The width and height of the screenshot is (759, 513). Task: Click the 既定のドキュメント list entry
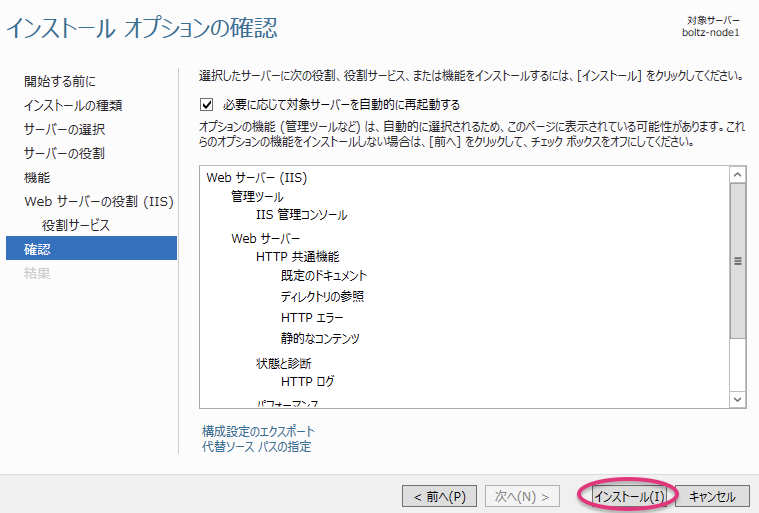(324, 275)
